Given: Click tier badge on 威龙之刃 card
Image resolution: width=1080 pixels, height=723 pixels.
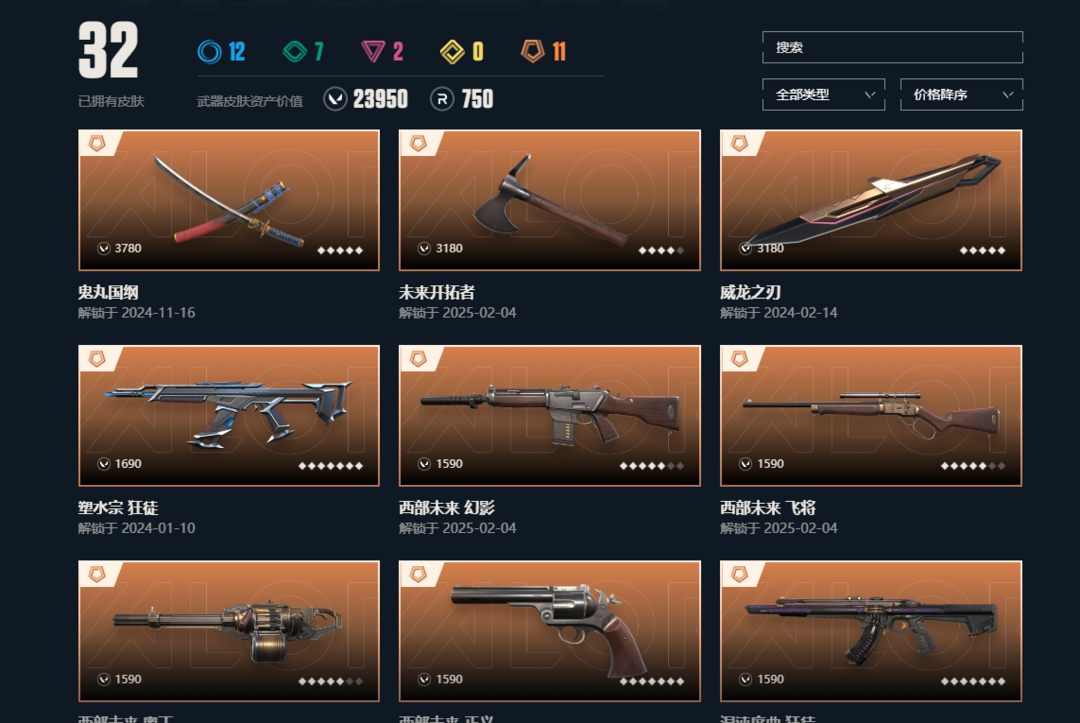Looking at the screenshot, I should coord(739,143).
